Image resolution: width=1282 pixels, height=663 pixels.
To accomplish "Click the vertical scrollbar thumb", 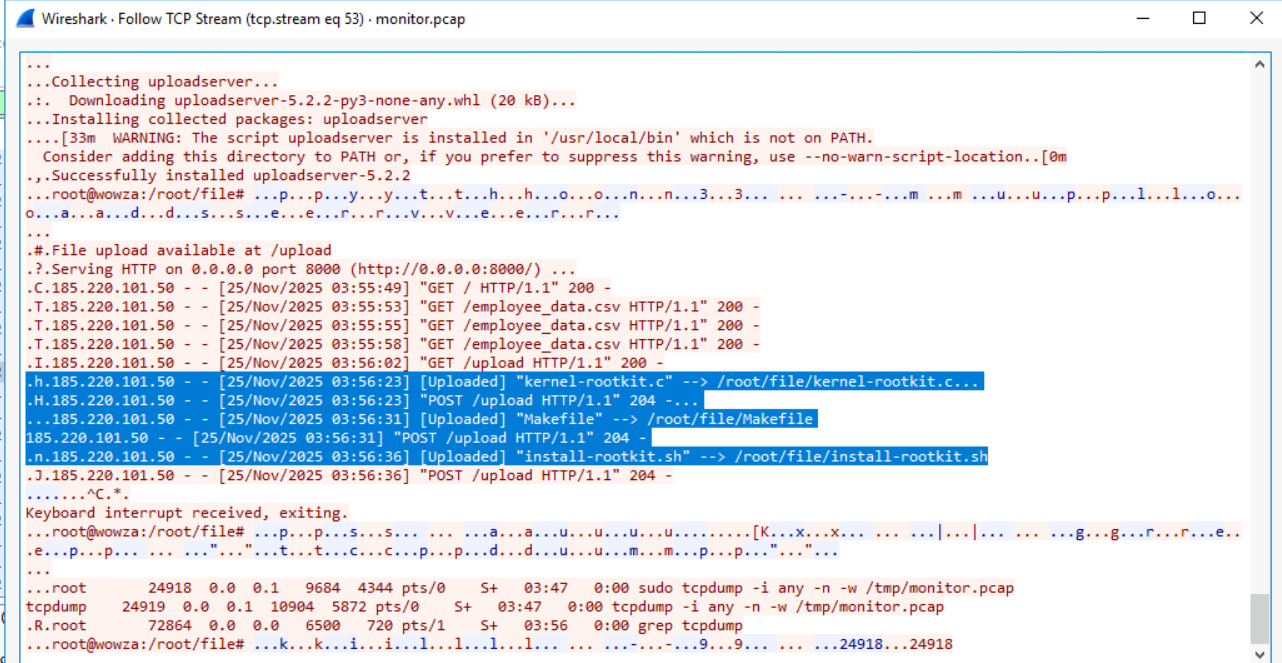I will 1260,619.
